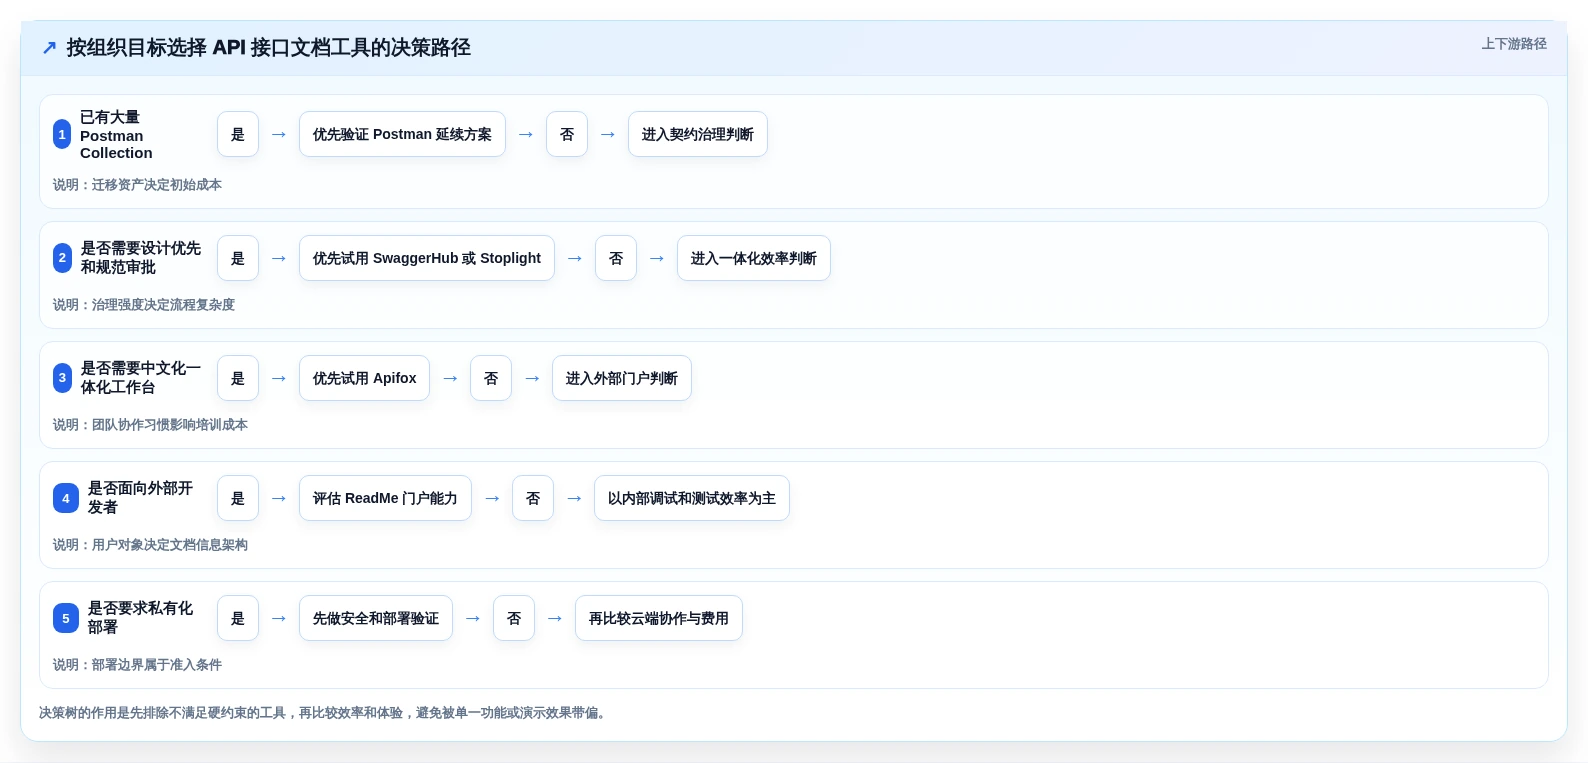Click 否 in the 面向外部开发者 row
1588x763 pixels.
[533, 498]
